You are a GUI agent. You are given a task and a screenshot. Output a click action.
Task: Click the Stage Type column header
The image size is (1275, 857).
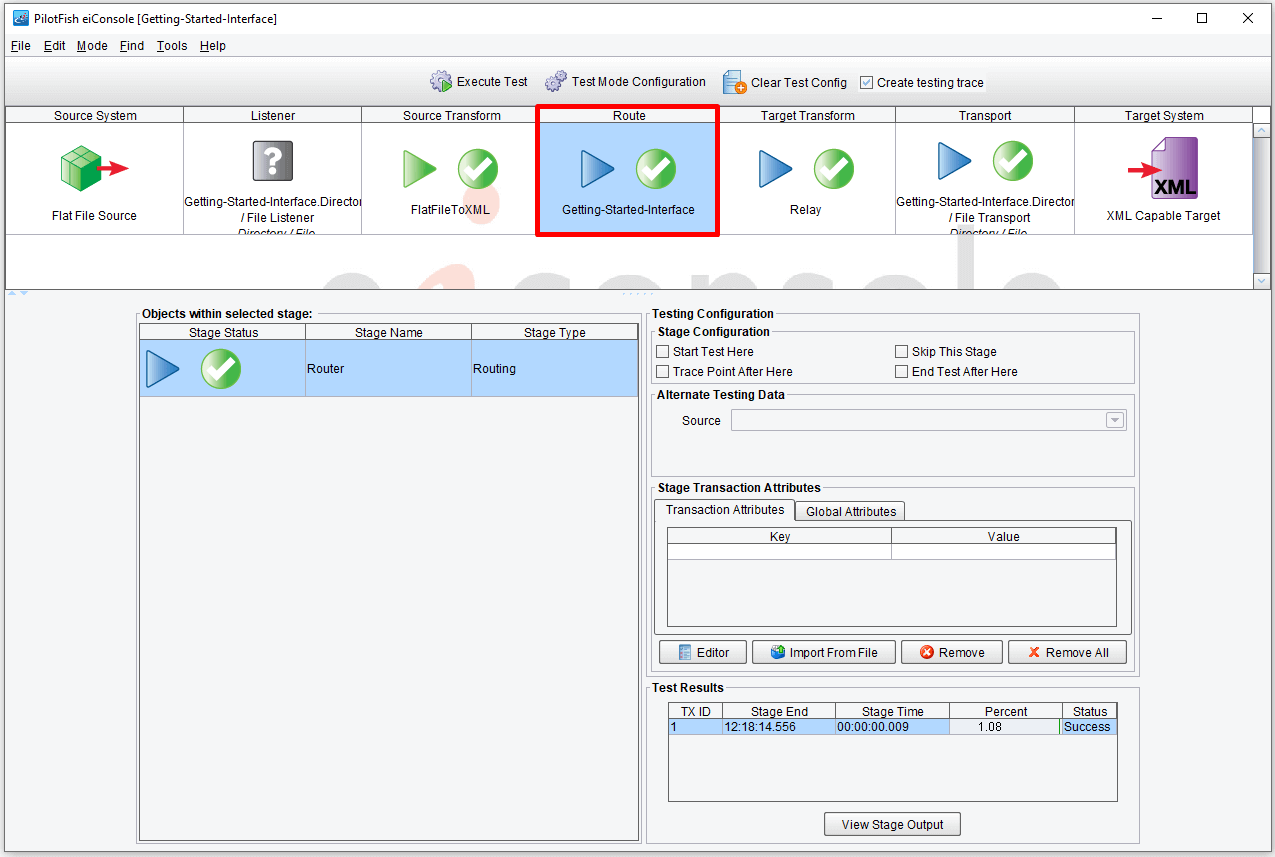pyautogui.click(x=554, y=332)
